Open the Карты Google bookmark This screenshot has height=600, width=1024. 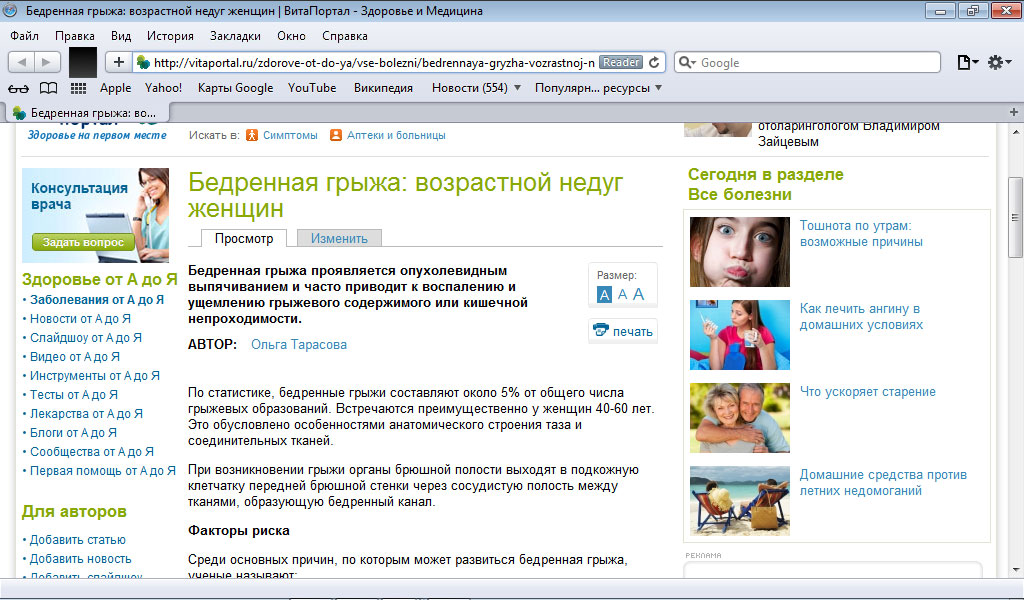coord(235,87)
